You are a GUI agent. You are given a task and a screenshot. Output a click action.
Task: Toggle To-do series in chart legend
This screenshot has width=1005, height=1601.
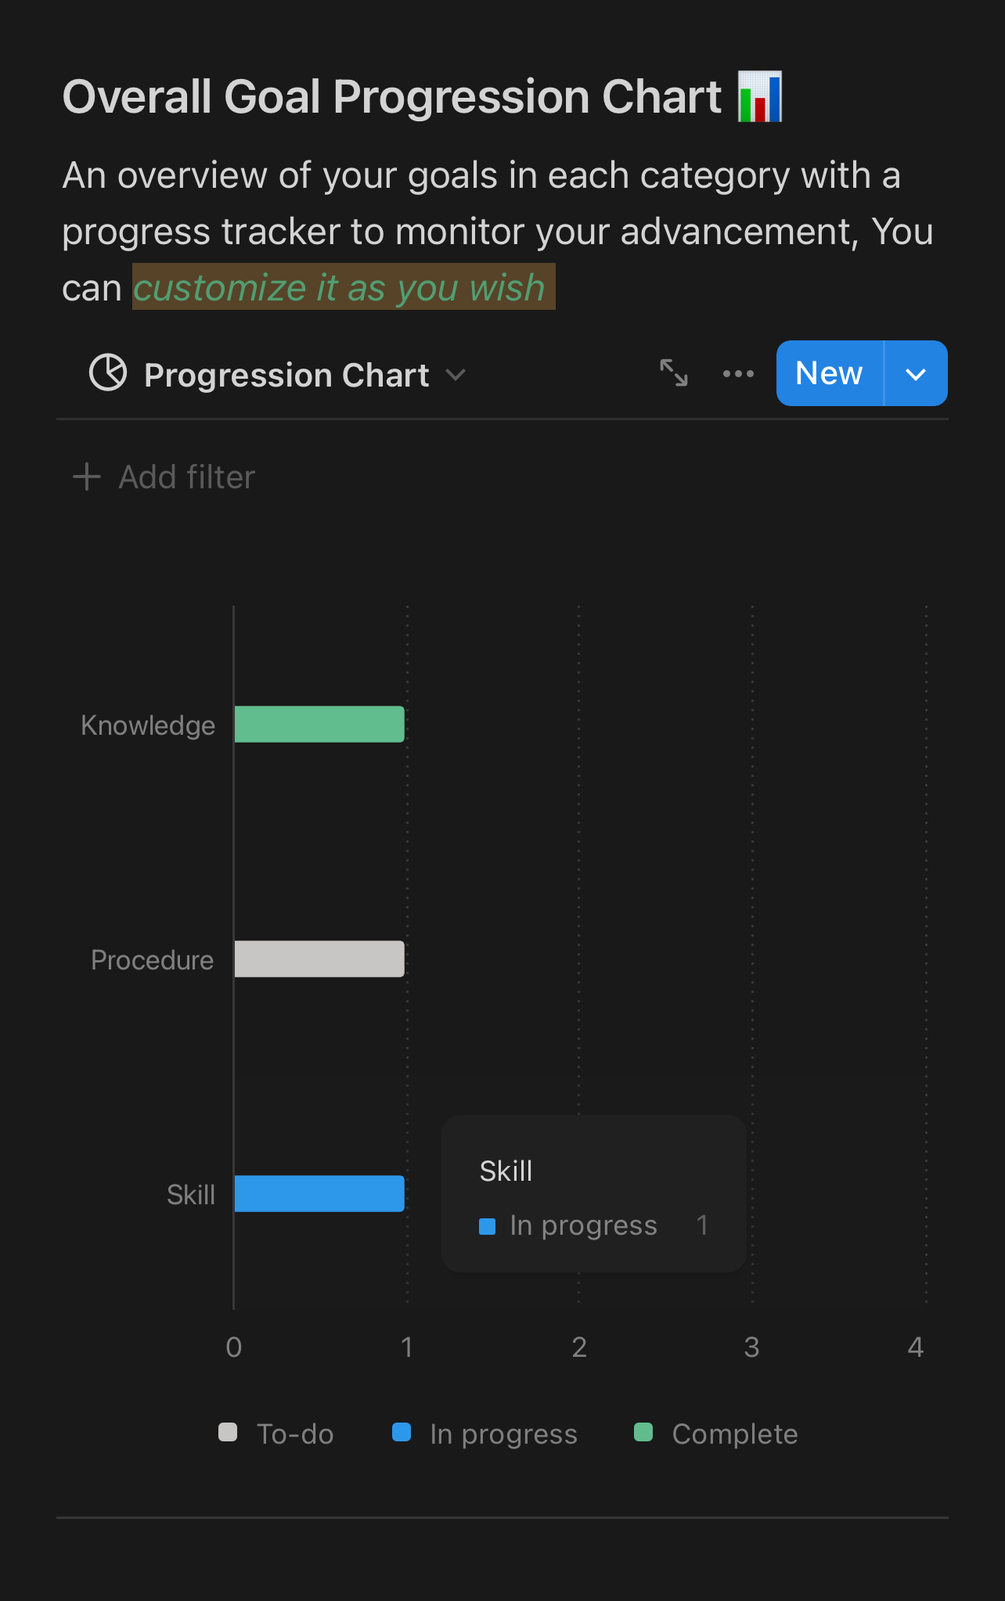(x=276, y=1433)
